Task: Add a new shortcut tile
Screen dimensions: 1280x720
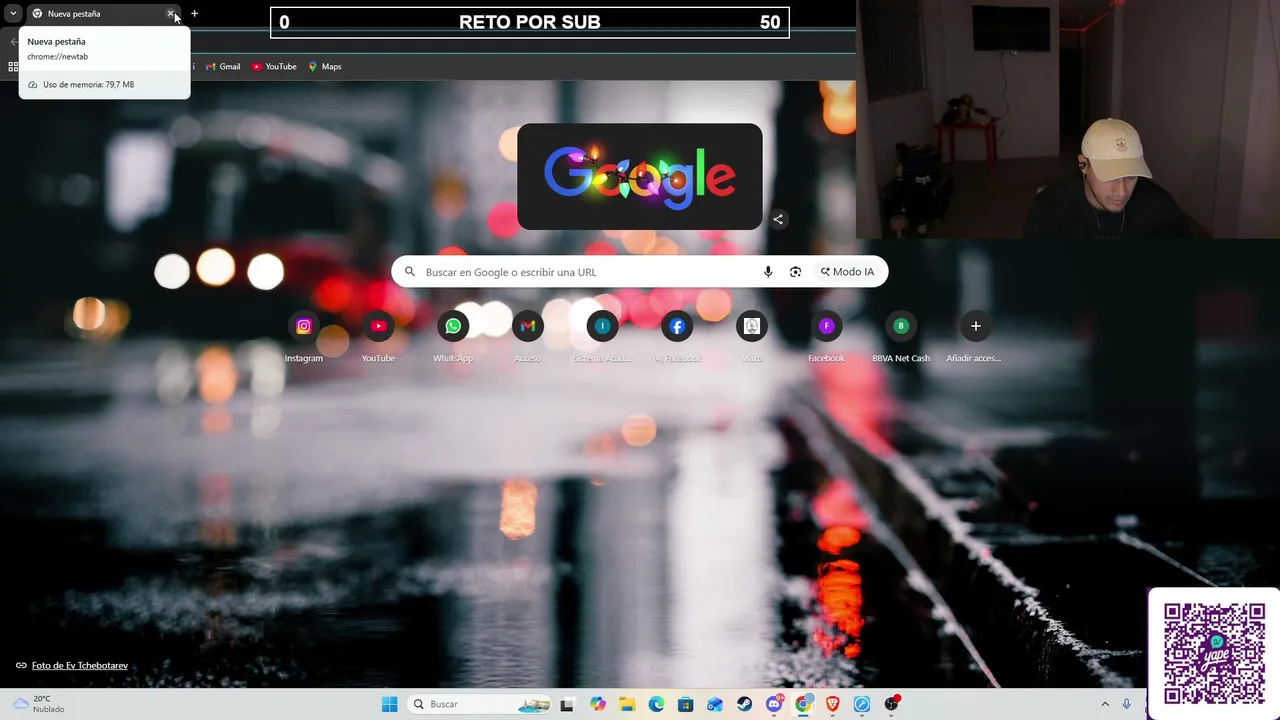Action: coord(975,338)
